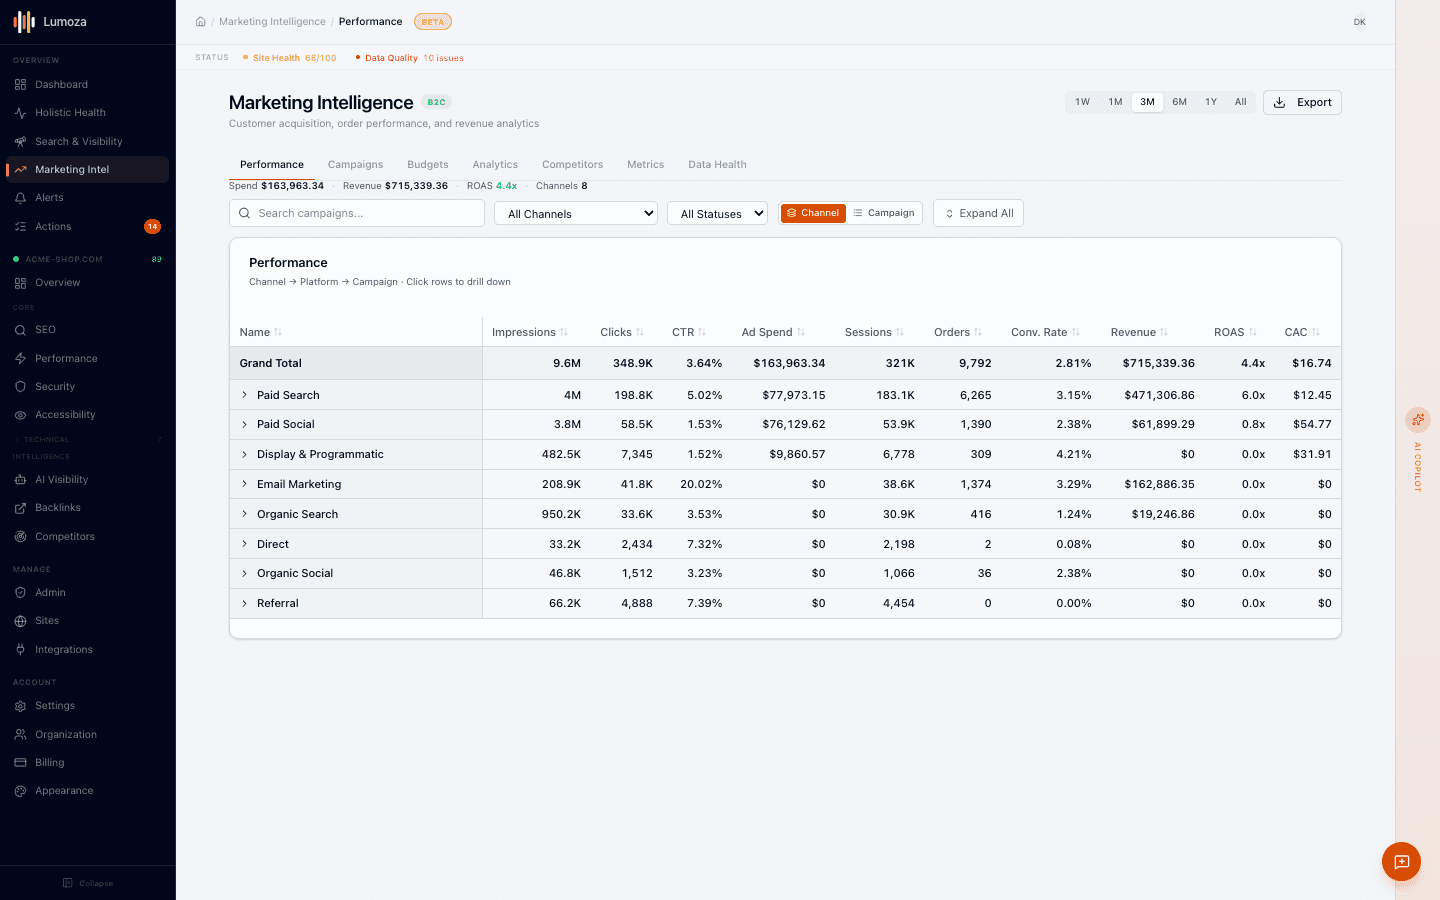Select the All time range
This screenshot has width=1440, height=900.
point(1240,102)
